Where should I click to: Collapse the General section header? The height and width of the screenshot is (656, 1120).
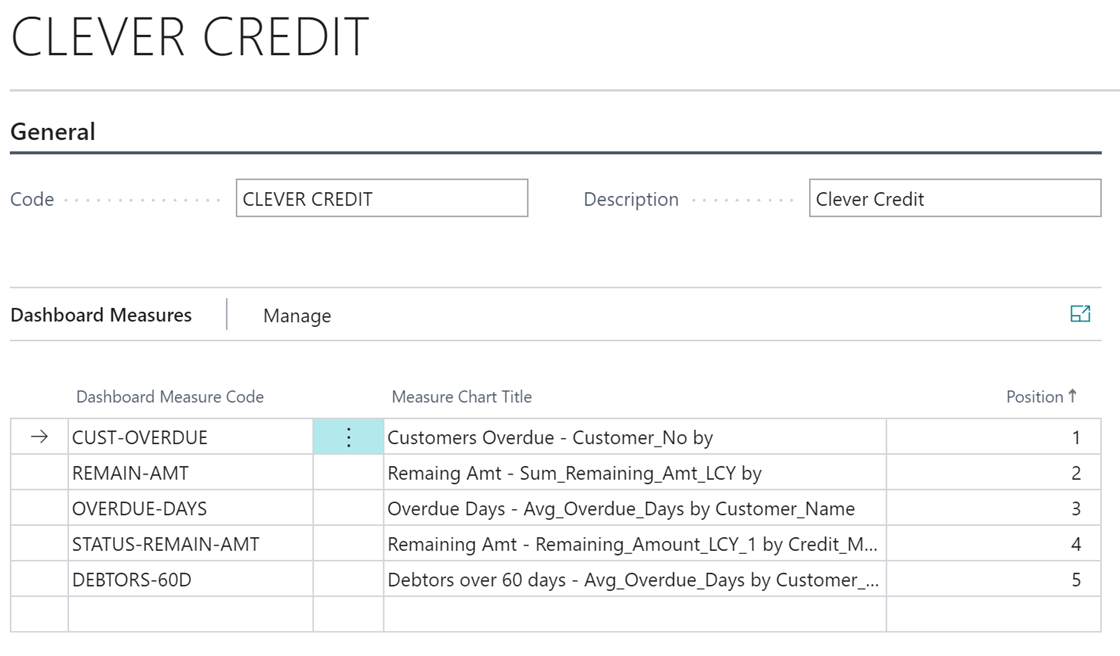(x=53, y=131)
